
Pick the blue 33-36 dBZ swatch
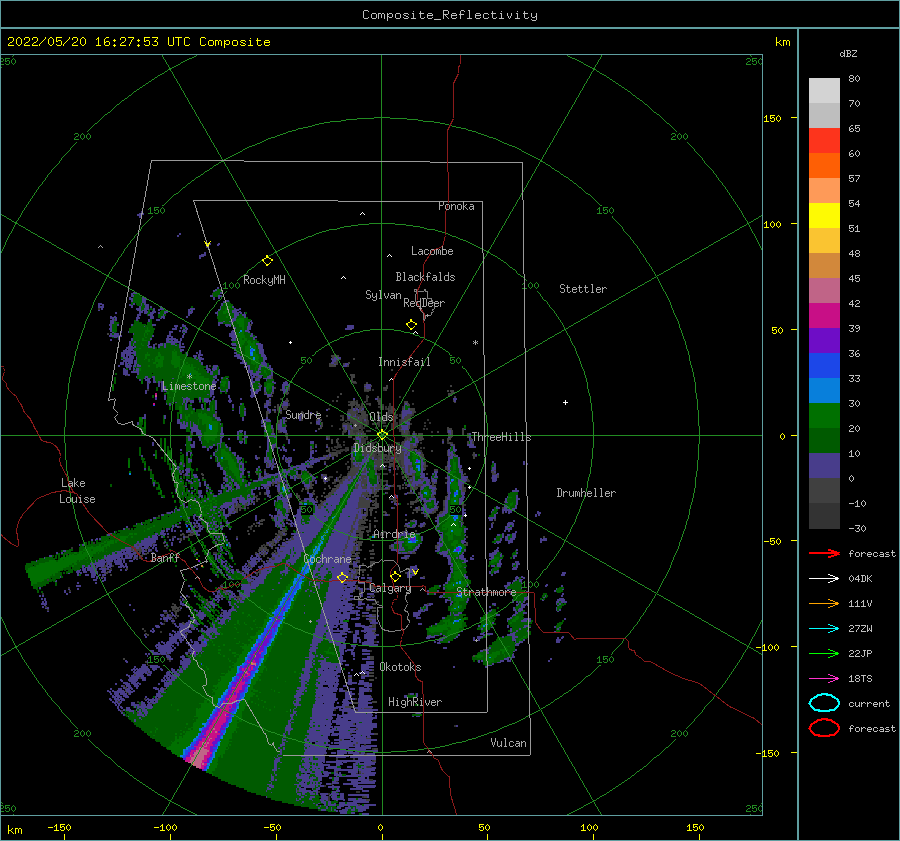[x=824, y=366]
